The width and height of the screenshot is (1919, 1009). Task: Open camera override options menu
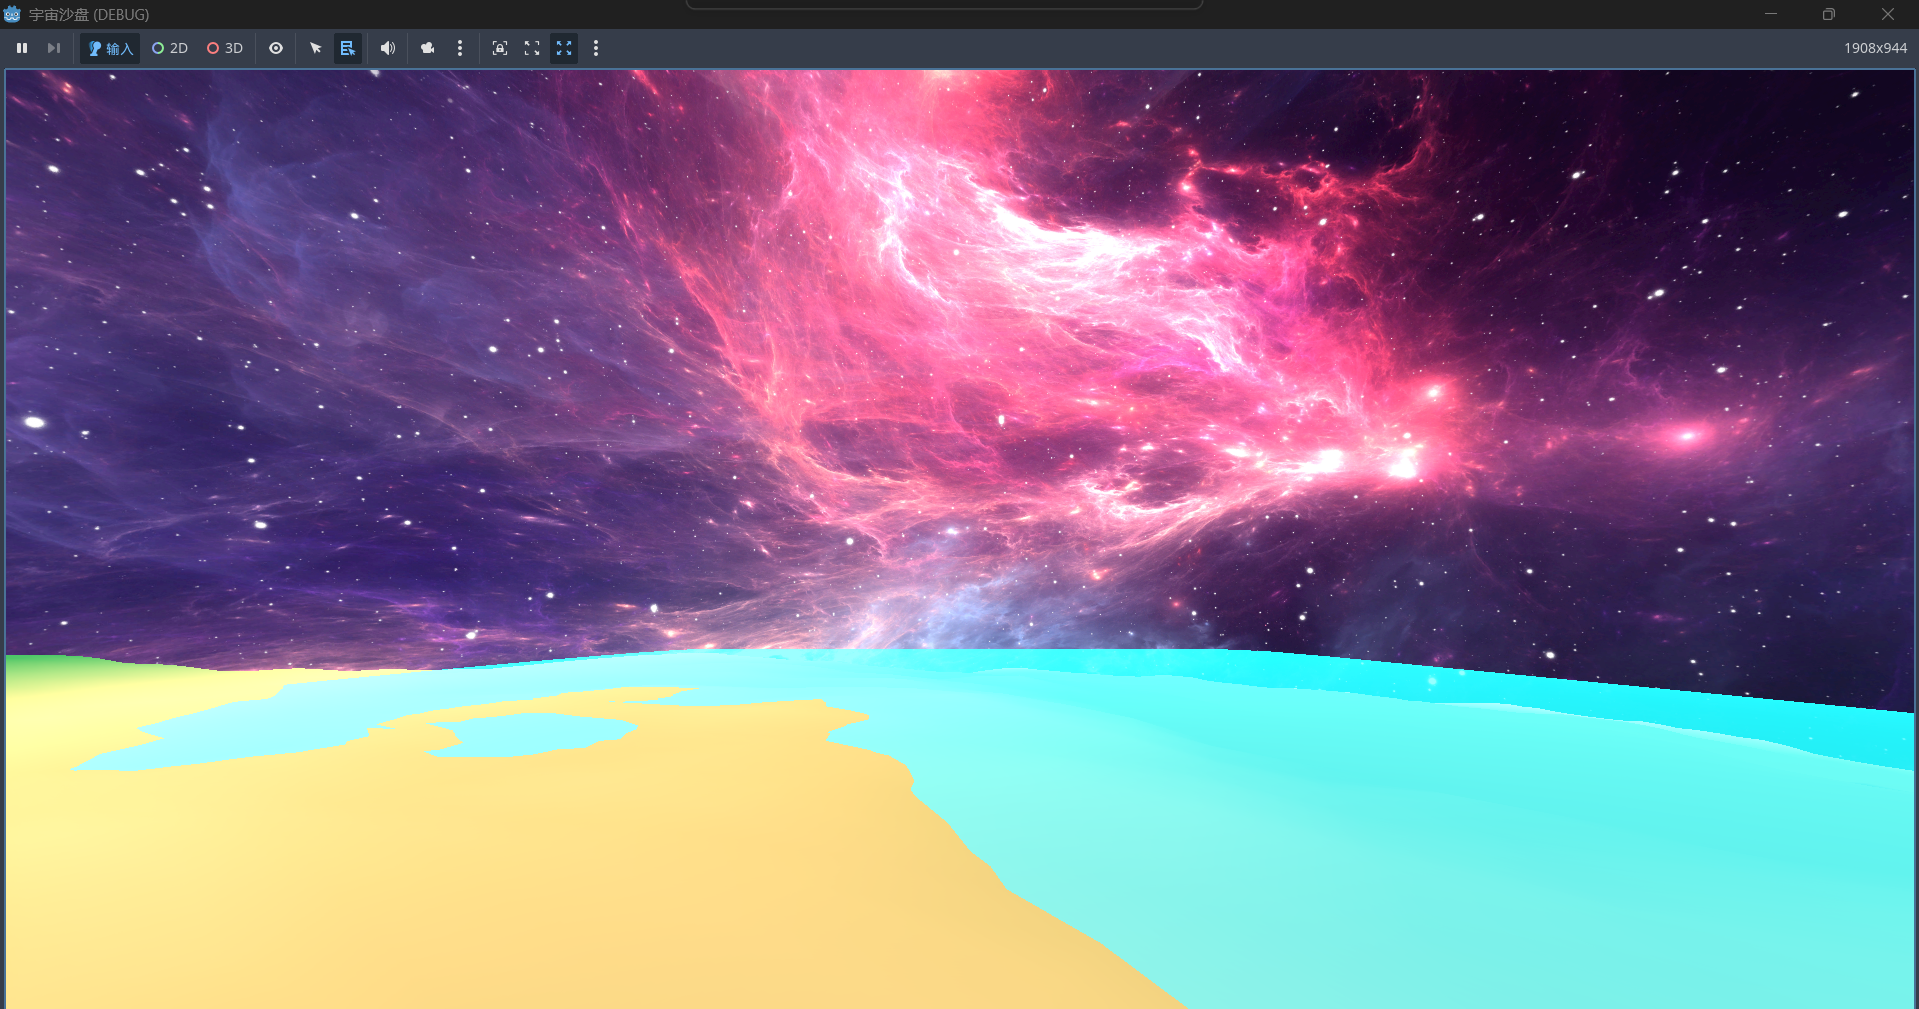460,48
